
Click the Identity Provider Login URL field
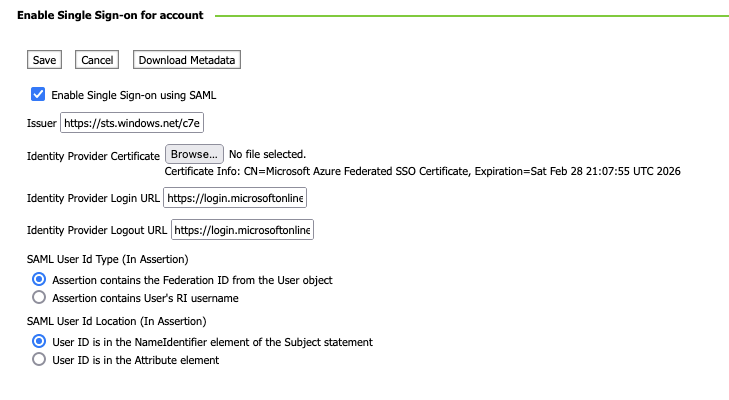click(236, 198)
